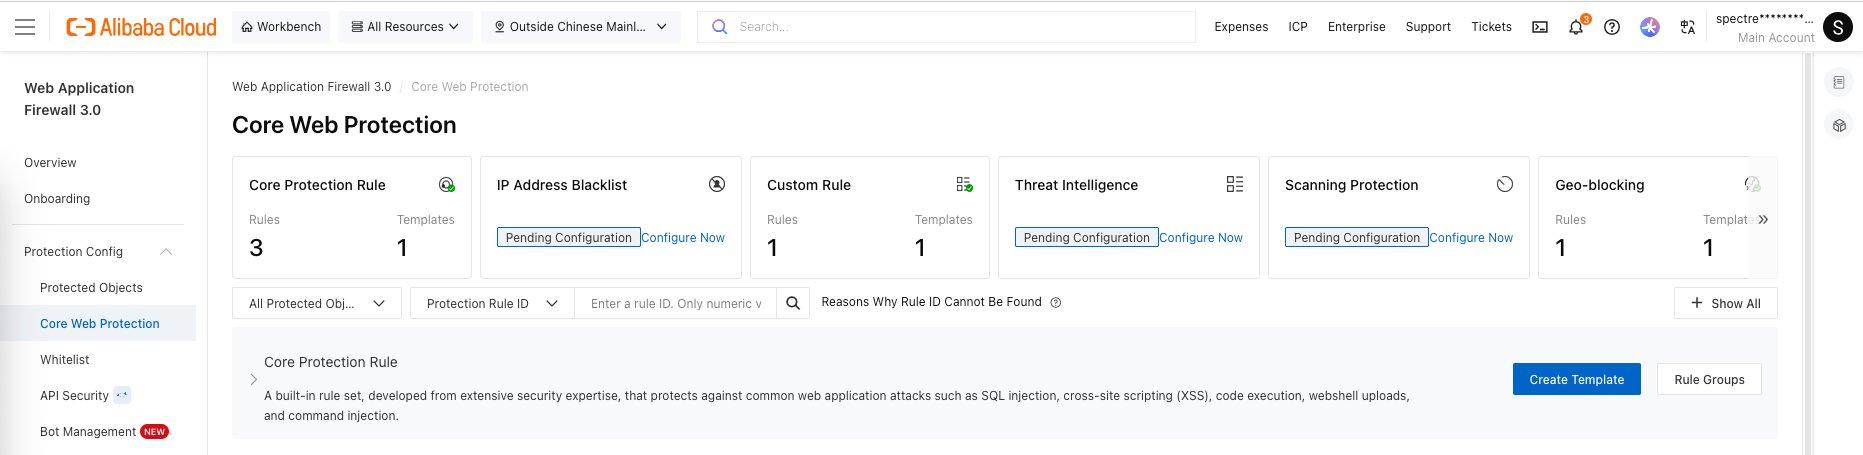Screen dimensions: 1863x455
Task: Click the rule ID input field
Action: pyautogui.click(x=675, y=303)
